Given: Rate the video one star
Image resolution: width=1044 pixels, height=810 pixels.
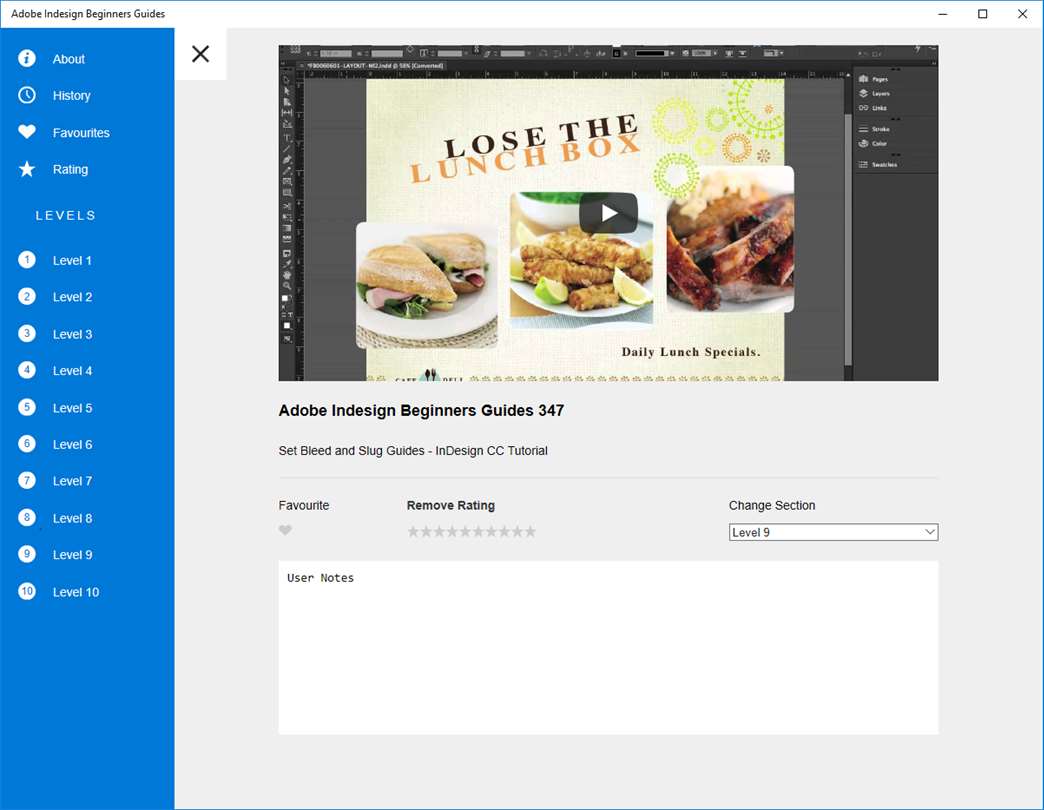Looking at the screenshot, I should (413, 531).
